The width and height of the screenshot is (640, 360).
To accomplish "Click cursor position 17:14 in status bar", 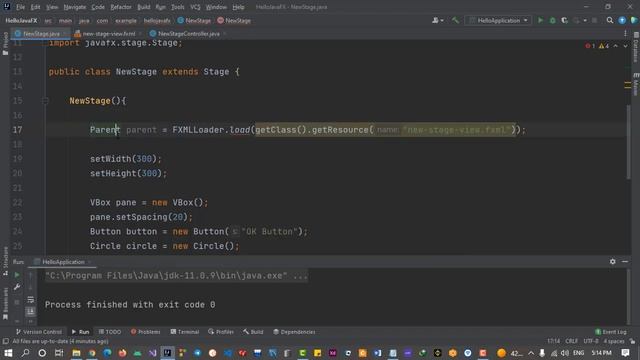I will coord(553,341).
